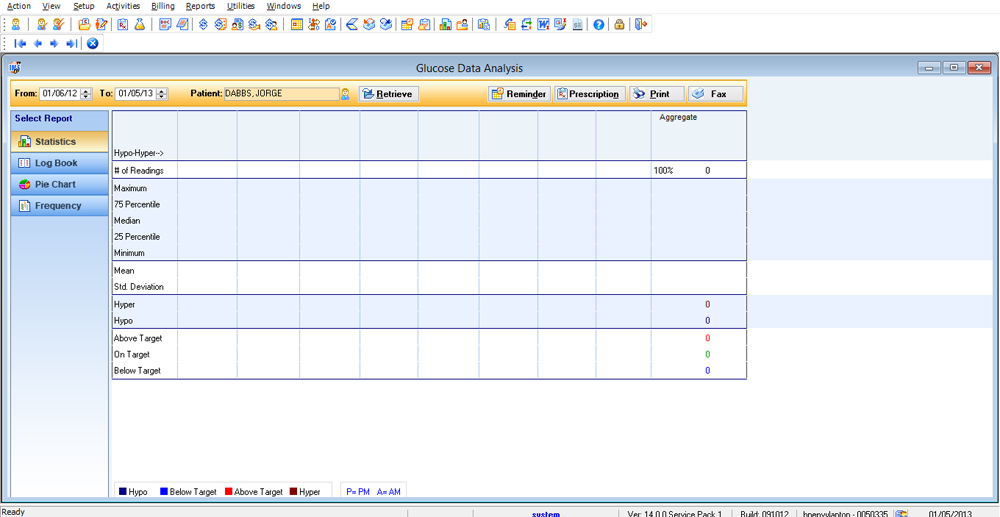Open the Action menu
Image resolution: width=1000 pixels, height=517 pixels.
18,6
